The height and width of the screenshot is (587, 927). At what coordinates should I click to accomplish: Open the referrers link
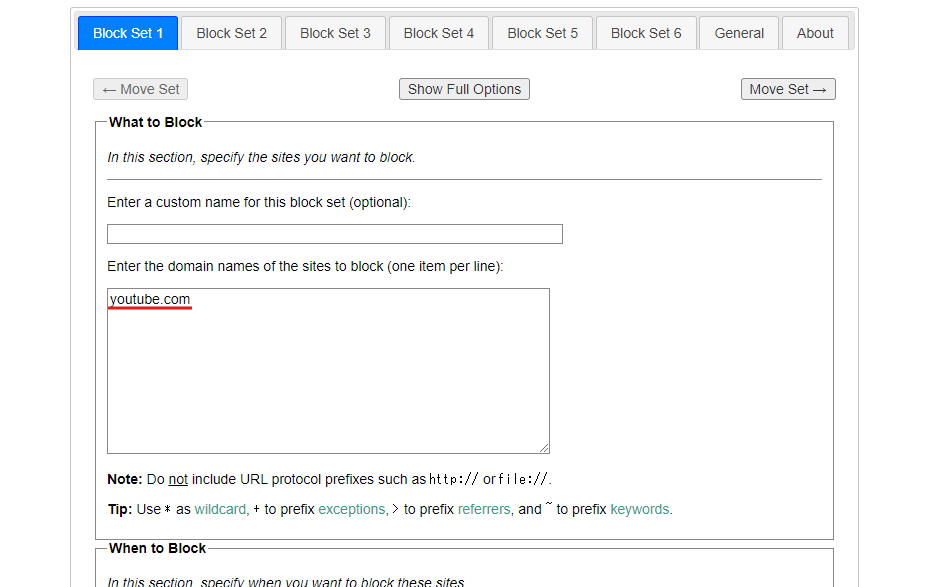(x=484, y=509)
